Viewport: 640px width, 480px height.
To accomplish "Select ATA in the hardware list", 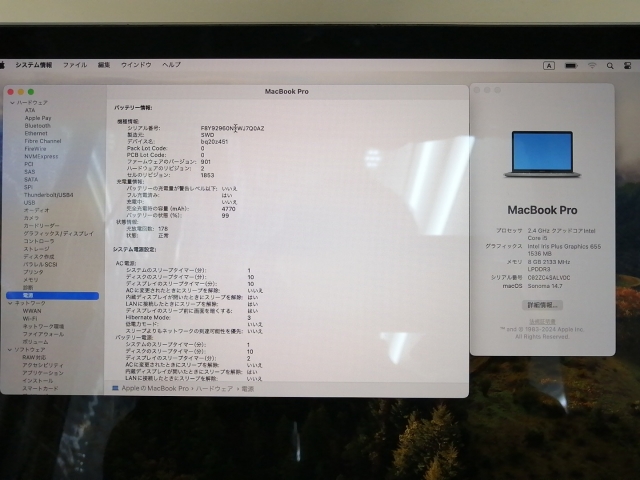I will (x=30, y=110).
